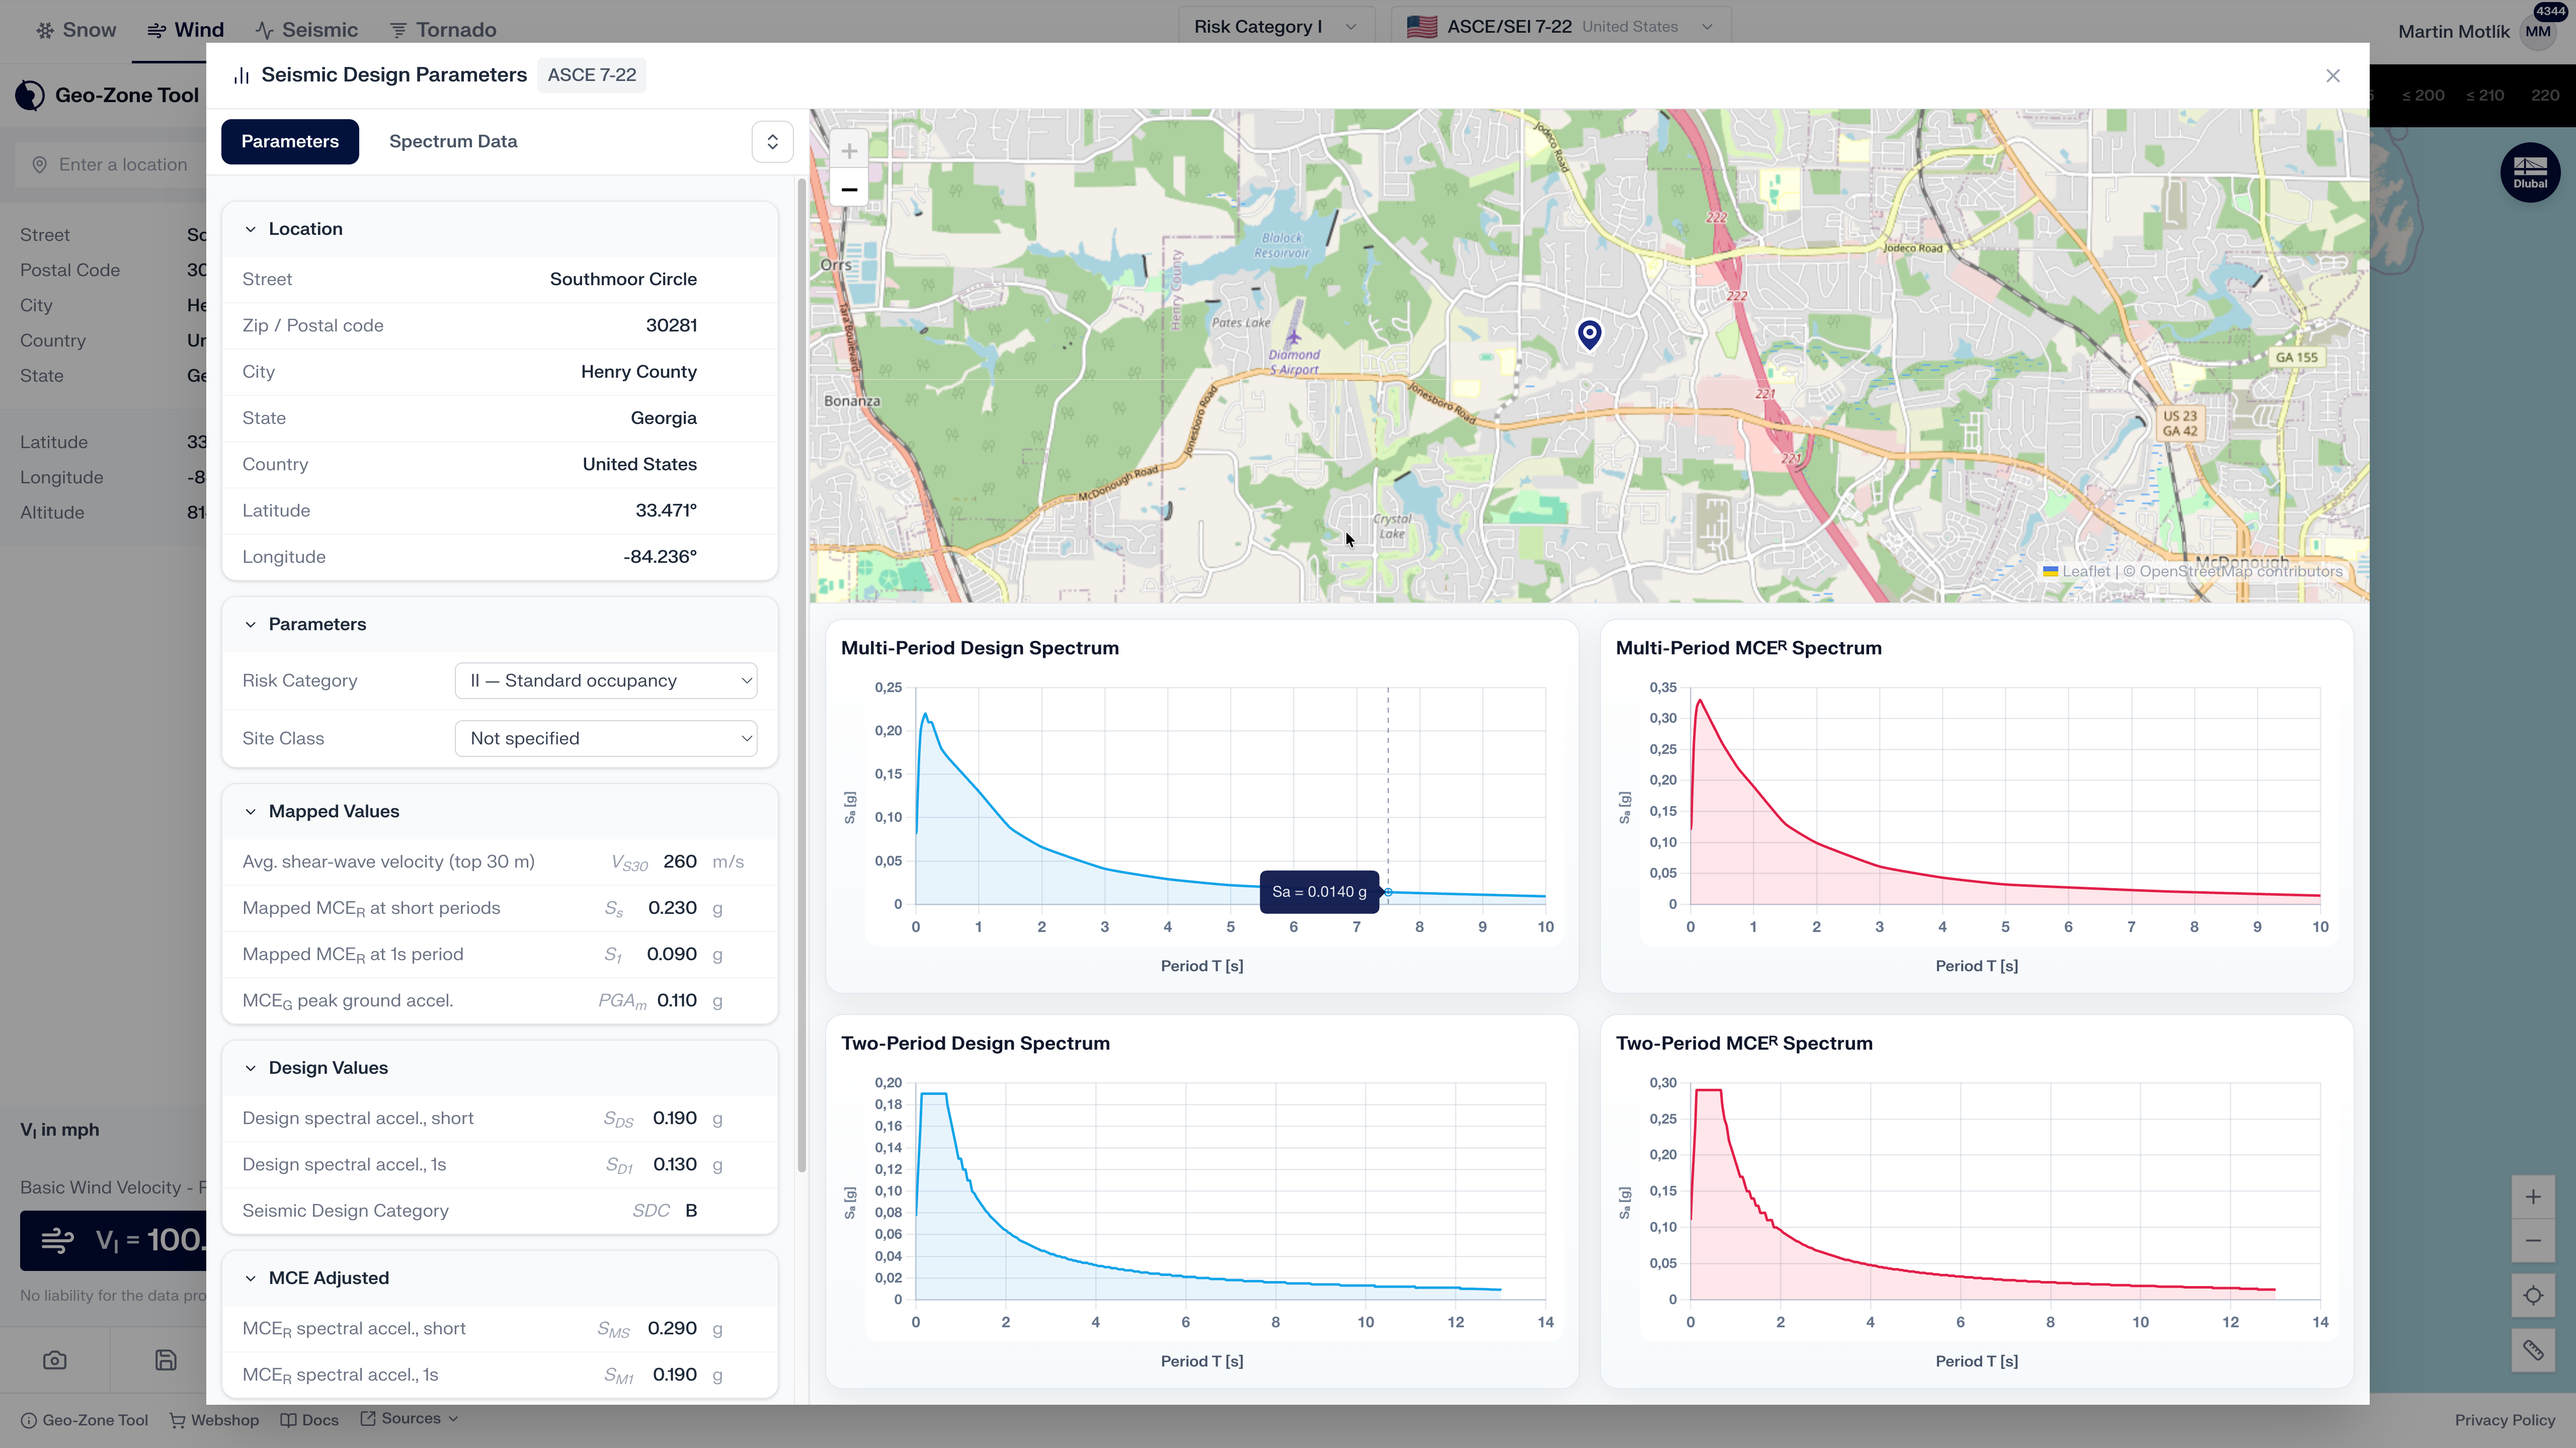The width and height of the screenshot is (2576, 1448).
Task: Click the longitude value -84.236°
Action: tap(660, 557)
